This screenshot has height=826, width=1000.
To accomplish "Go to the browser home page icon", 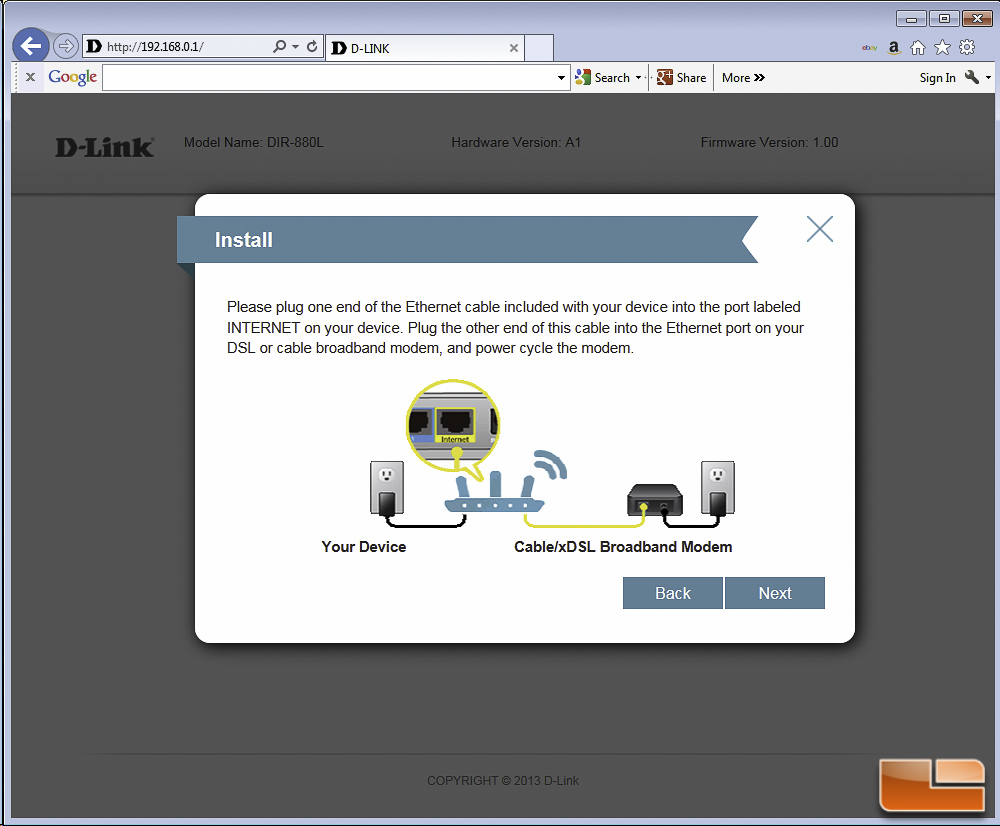I will click(918, 47).
